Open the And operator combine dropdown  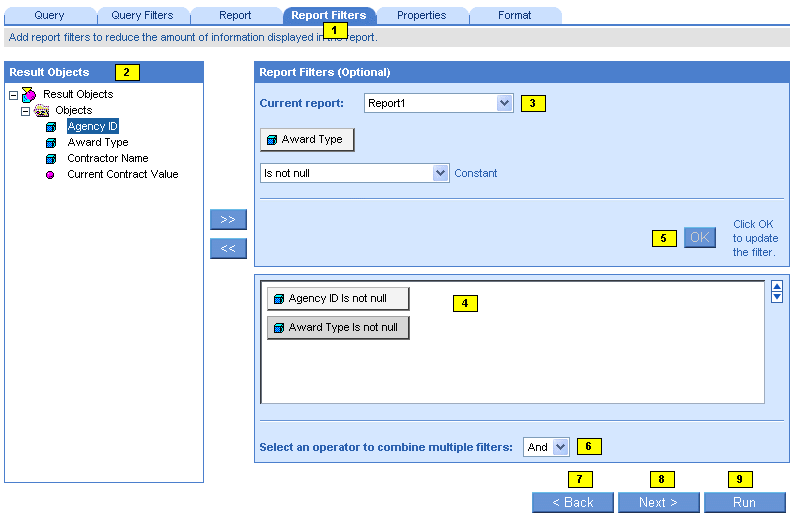pos(560,447)
